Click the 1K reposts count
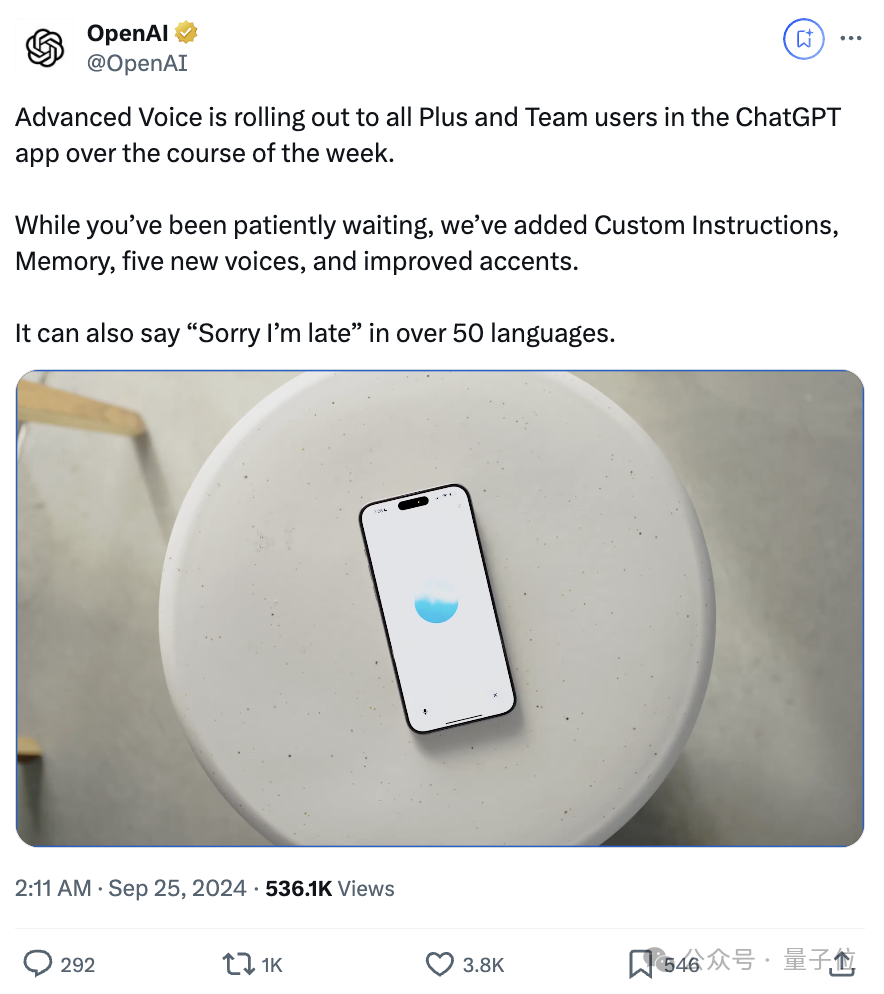884x994 pixels. pos(272,965)
